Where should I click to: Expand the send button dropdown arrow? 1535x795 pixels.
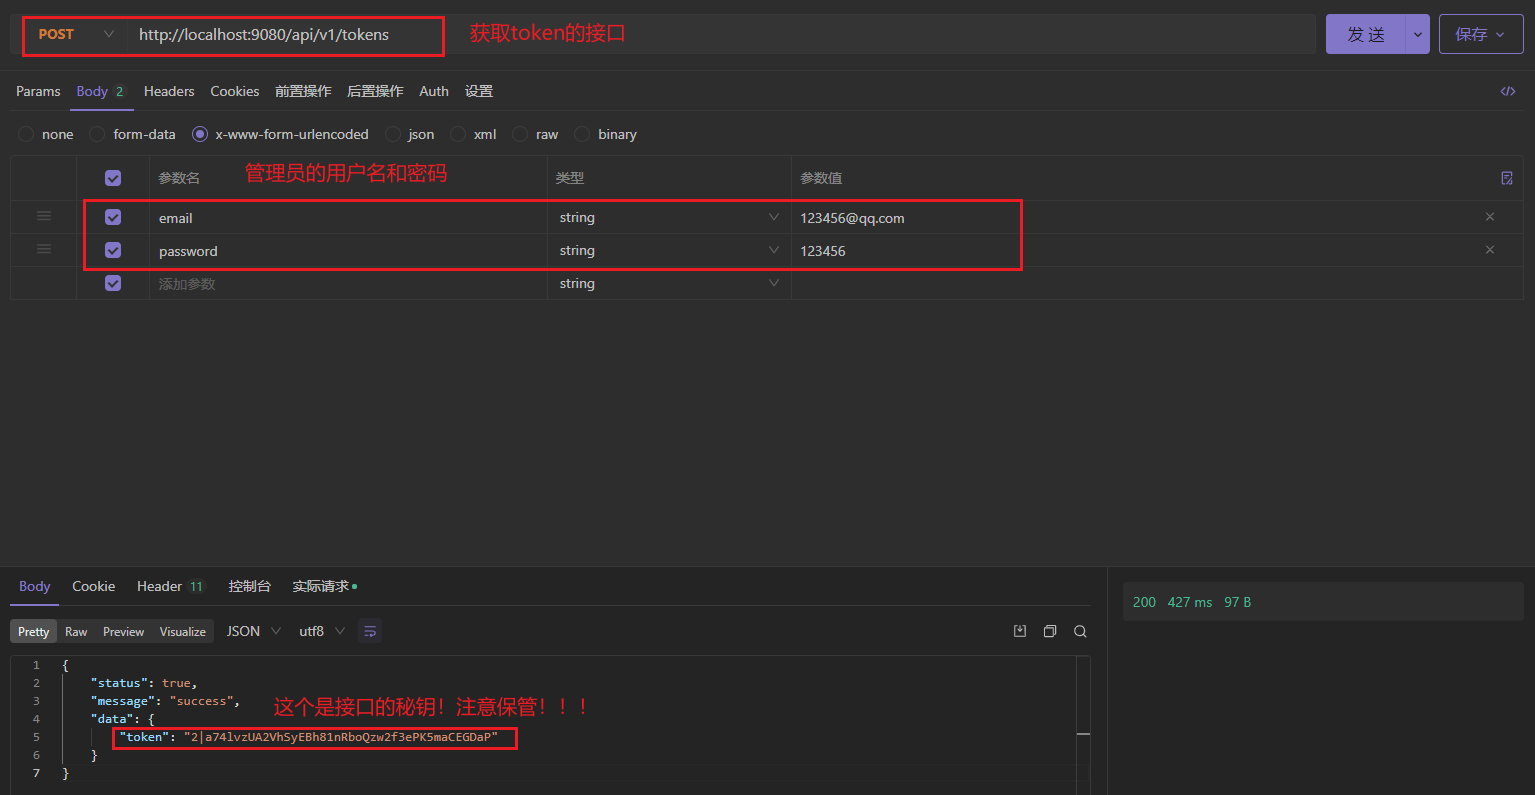1417,34
